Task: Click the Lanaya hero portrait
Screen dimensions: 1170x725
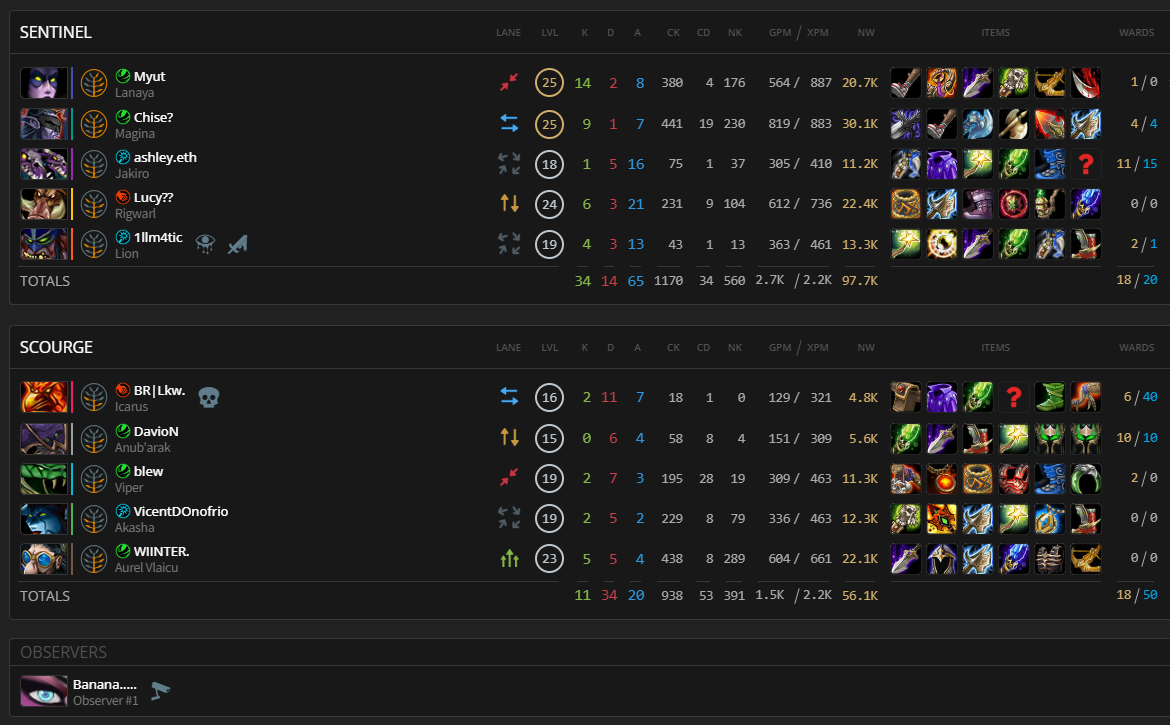Action: [44, 83]
